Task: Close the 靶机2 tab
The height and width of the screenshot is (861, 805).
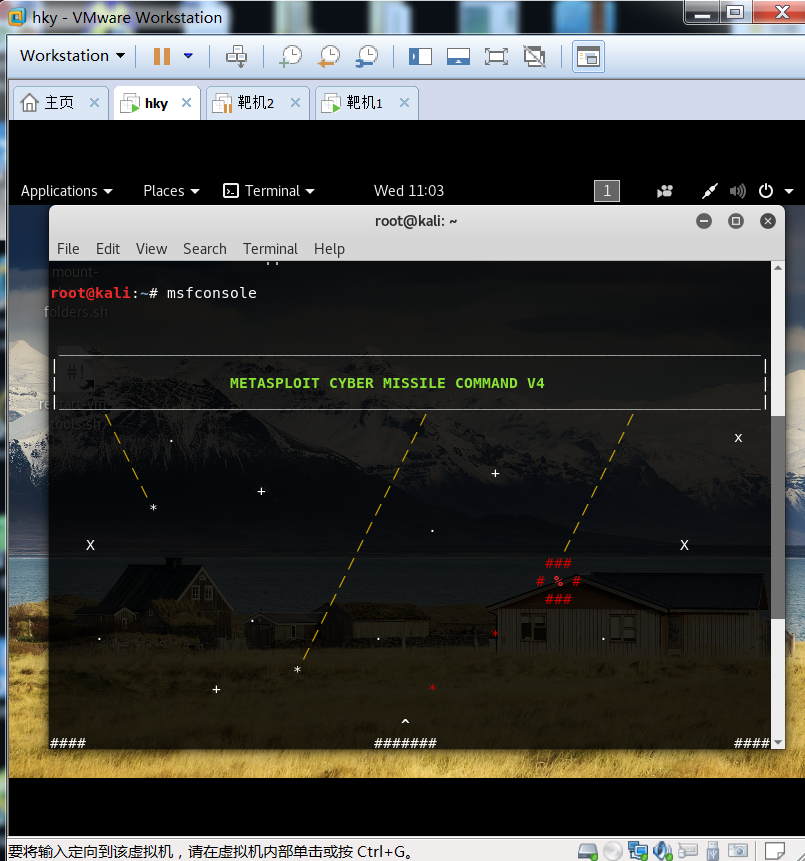Action: click(x=295, y=103)
